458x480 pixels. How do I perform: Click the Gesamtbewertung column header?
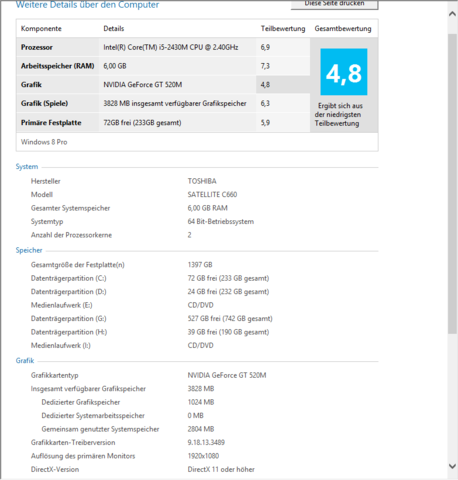coord(343,29)
